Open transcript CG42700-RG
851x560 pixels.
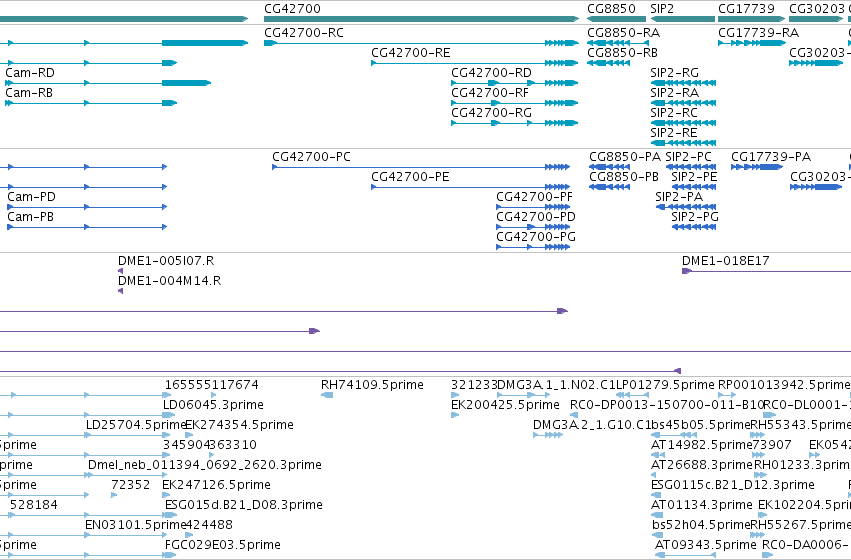coord(491,113)
